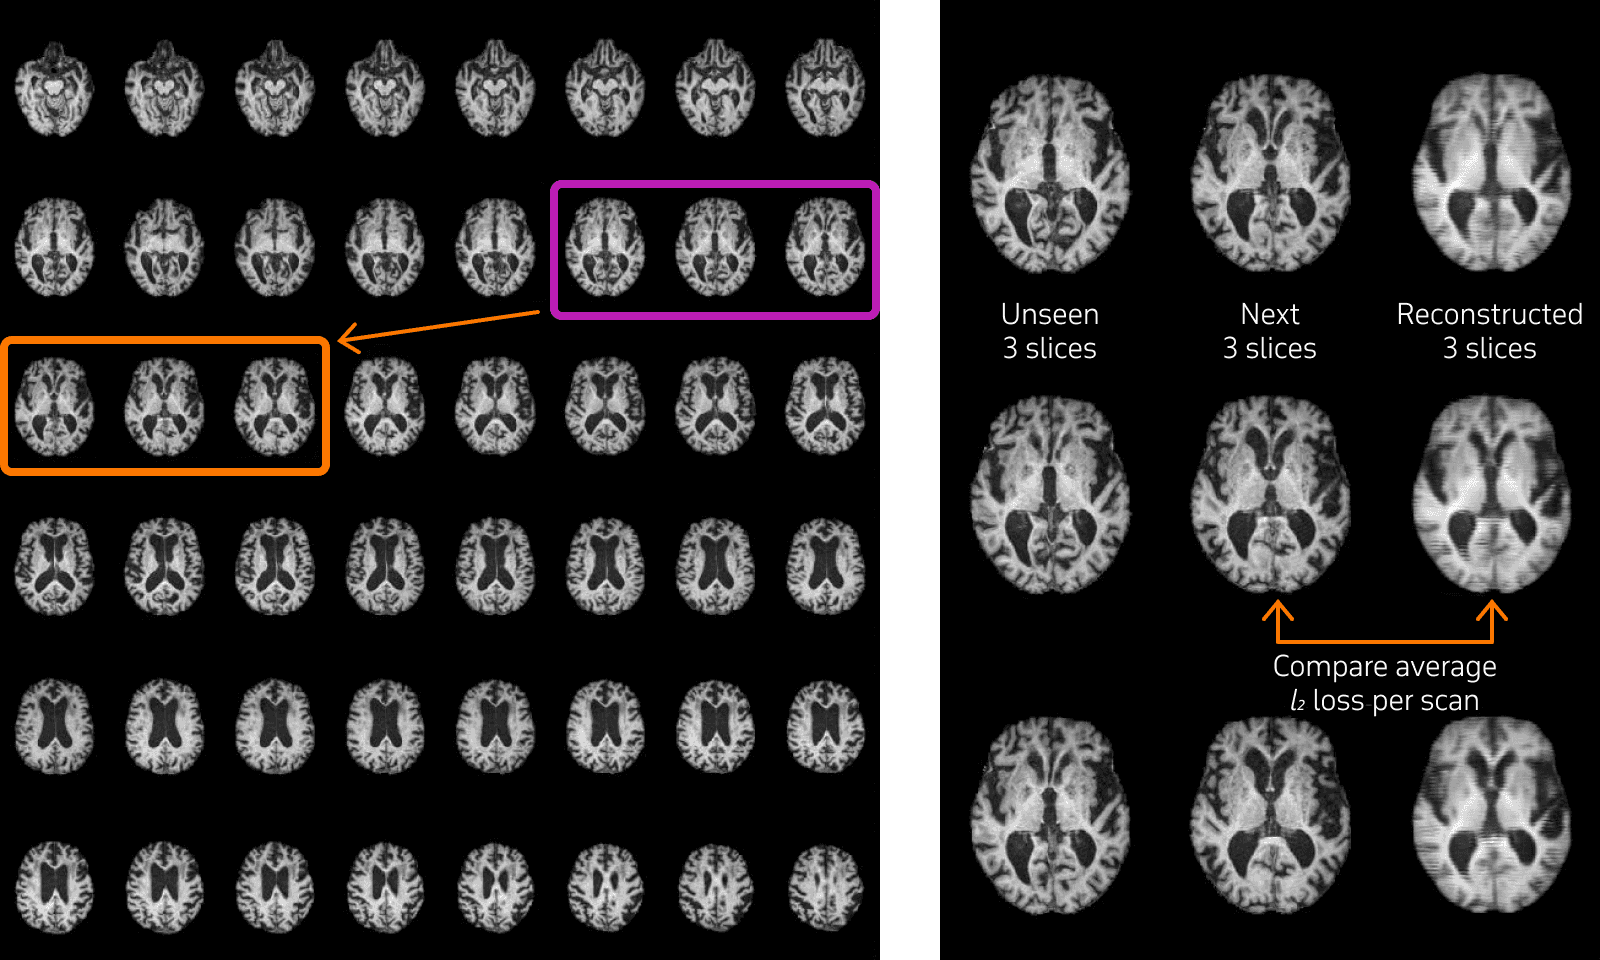Click the "Unseen 3 slices" label
The width and height of the screenshot is (1600, 960).
click(1050, 331)
